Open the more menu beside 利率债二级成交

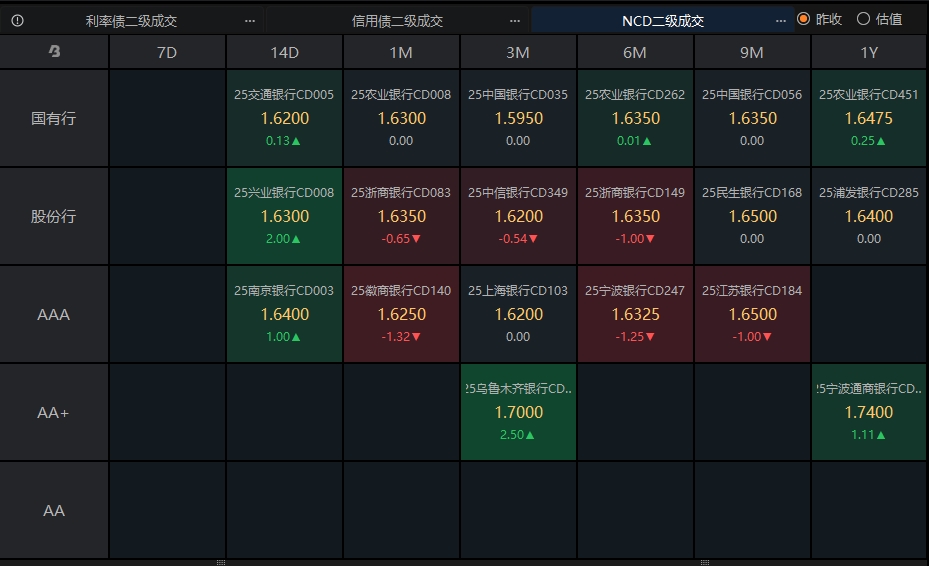250,20
